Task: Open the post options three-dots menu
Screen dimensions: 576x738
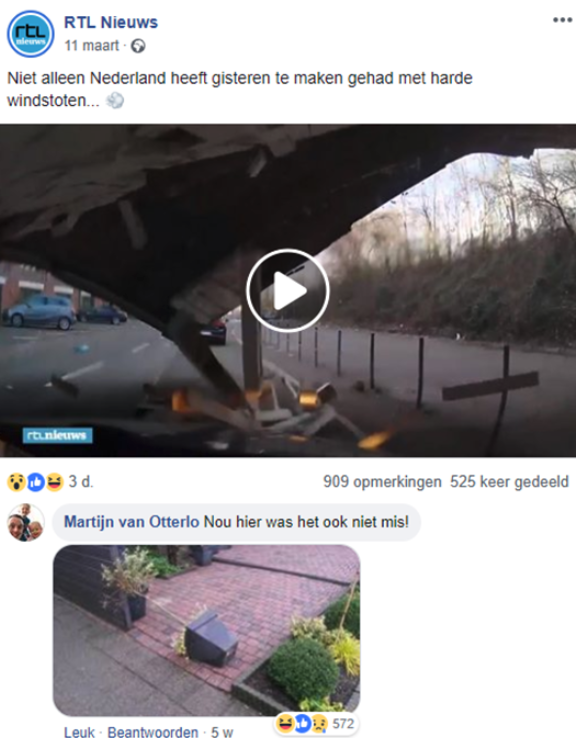Action: (562, 20)
